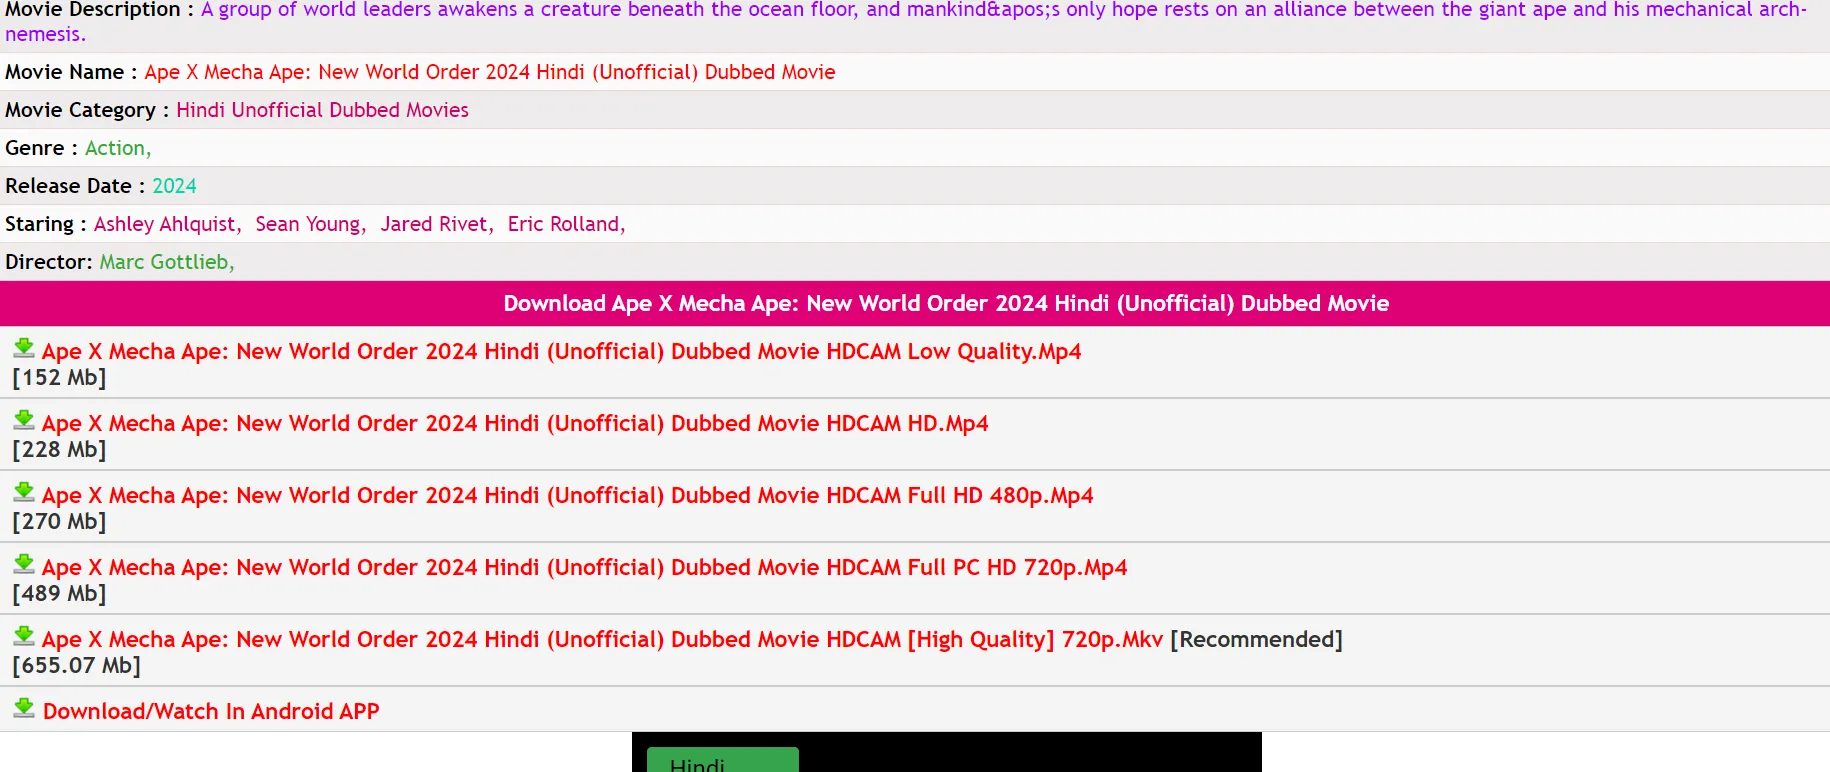Open the Full PC HD 720p.Mp4 link

pyautogui.click(x=584, y=568)
